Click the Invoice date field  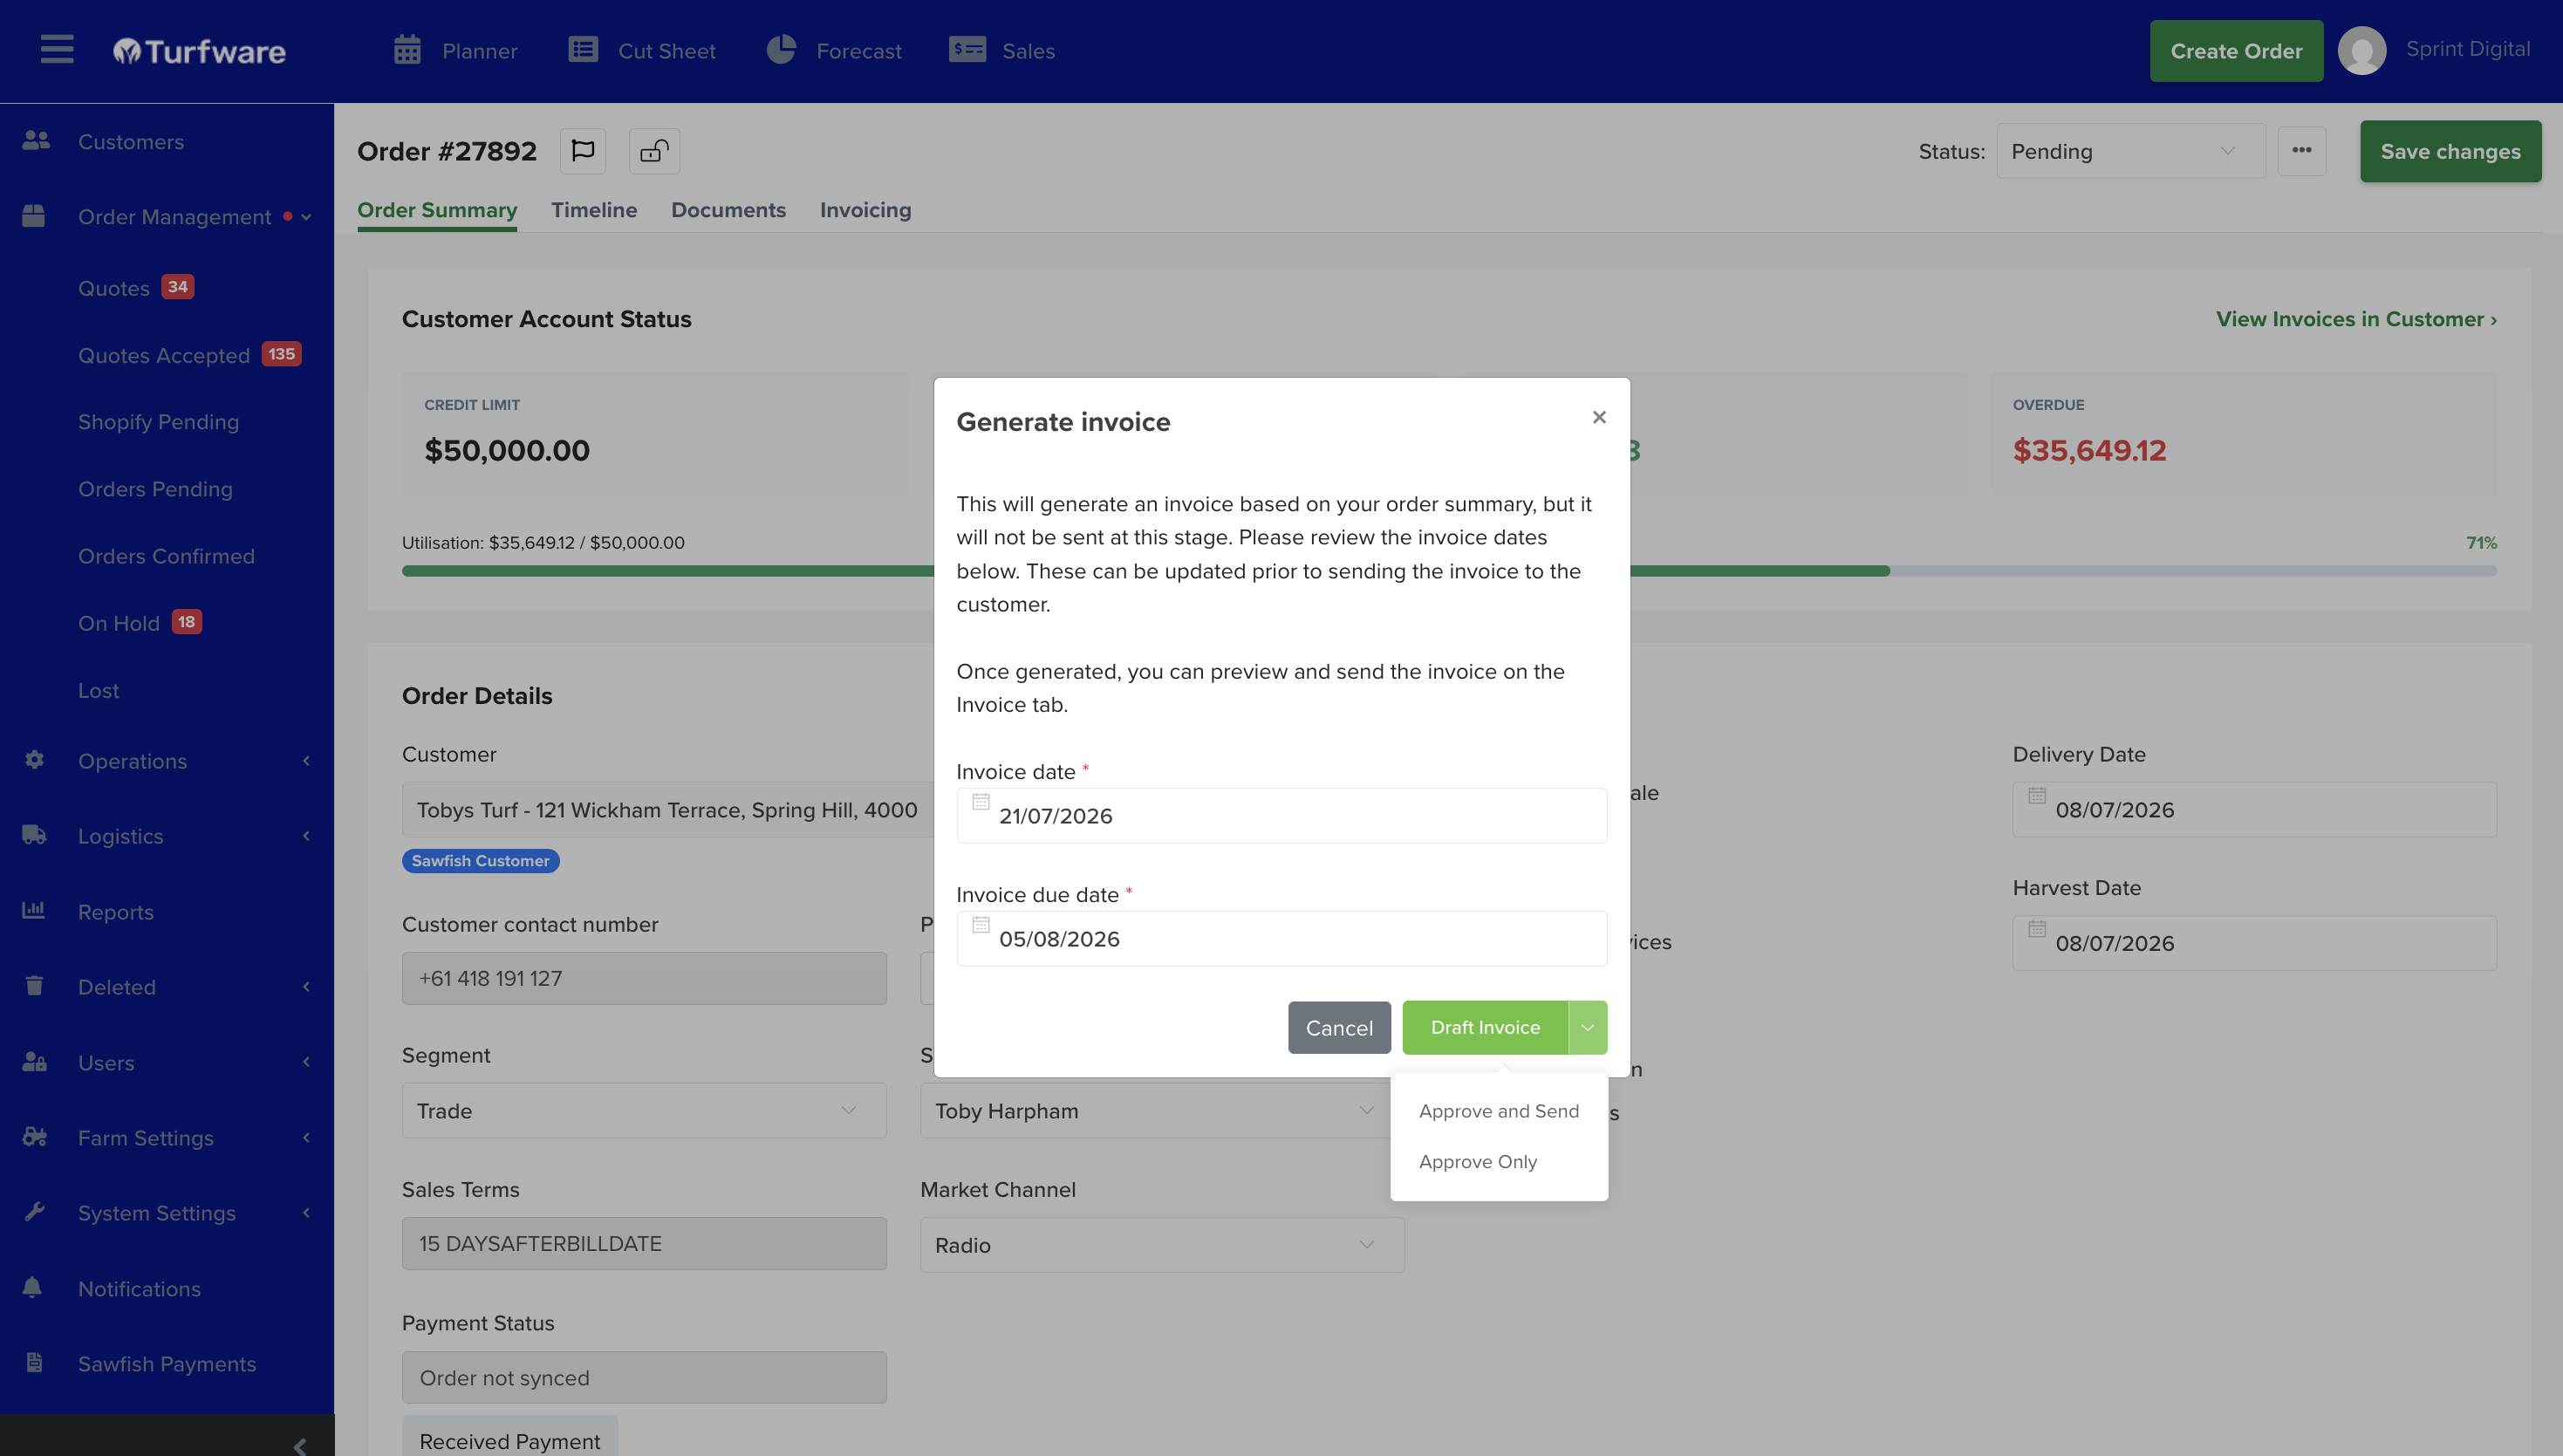[1281, 815]
